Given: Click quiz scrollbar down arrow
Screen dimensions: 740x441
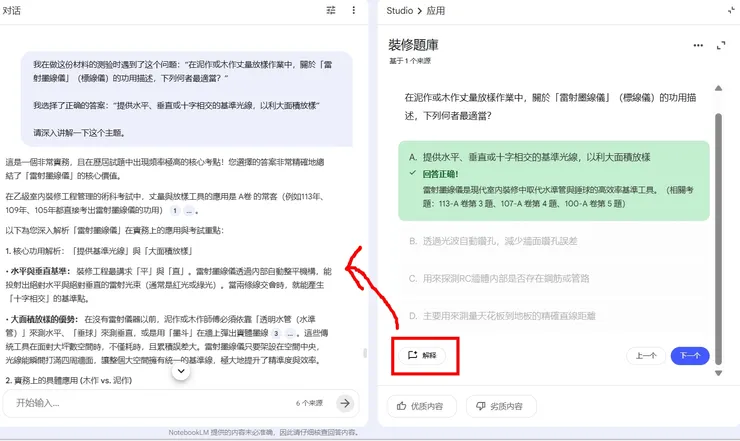Looking at the screenshot, I should [718, 373].
